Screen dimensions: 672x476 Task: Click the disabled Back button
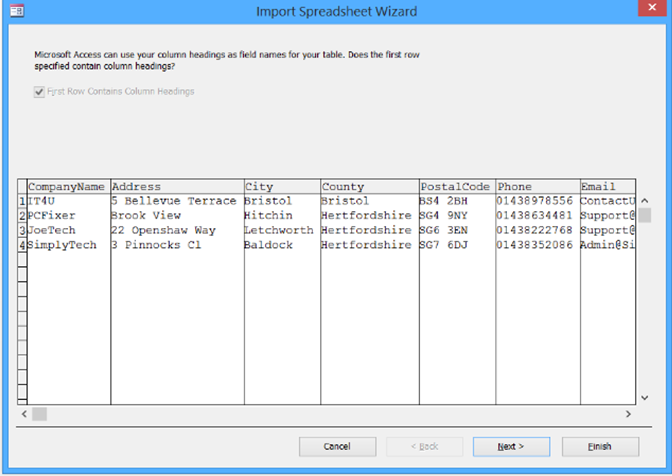click(424, 446)
